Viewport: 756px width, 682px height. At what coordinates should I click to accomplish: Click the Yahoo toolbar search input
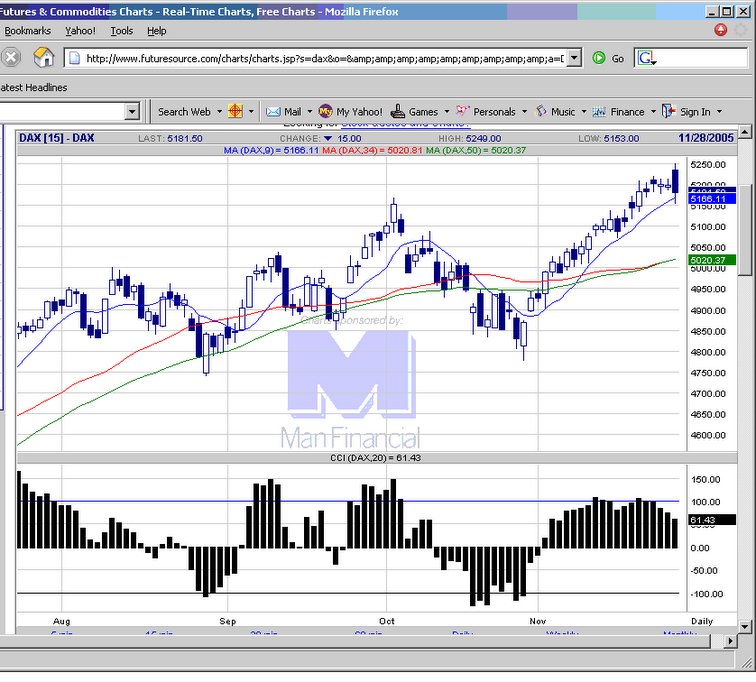click(x=63, y=112)
